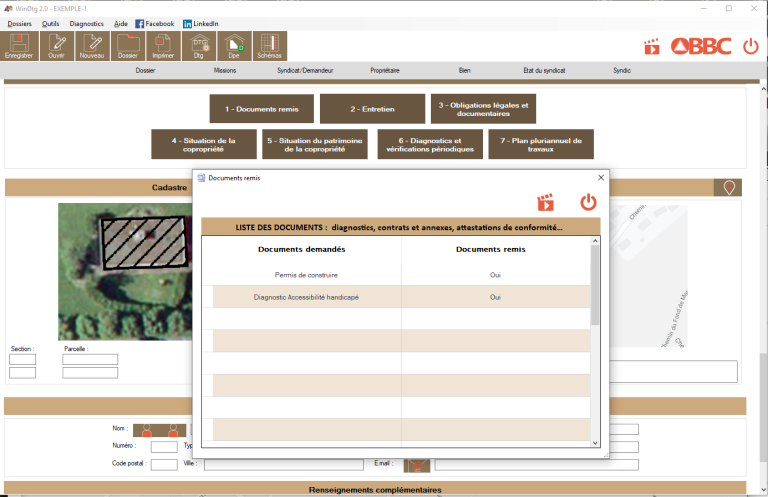Click the second Section input field

pos(23,373)
